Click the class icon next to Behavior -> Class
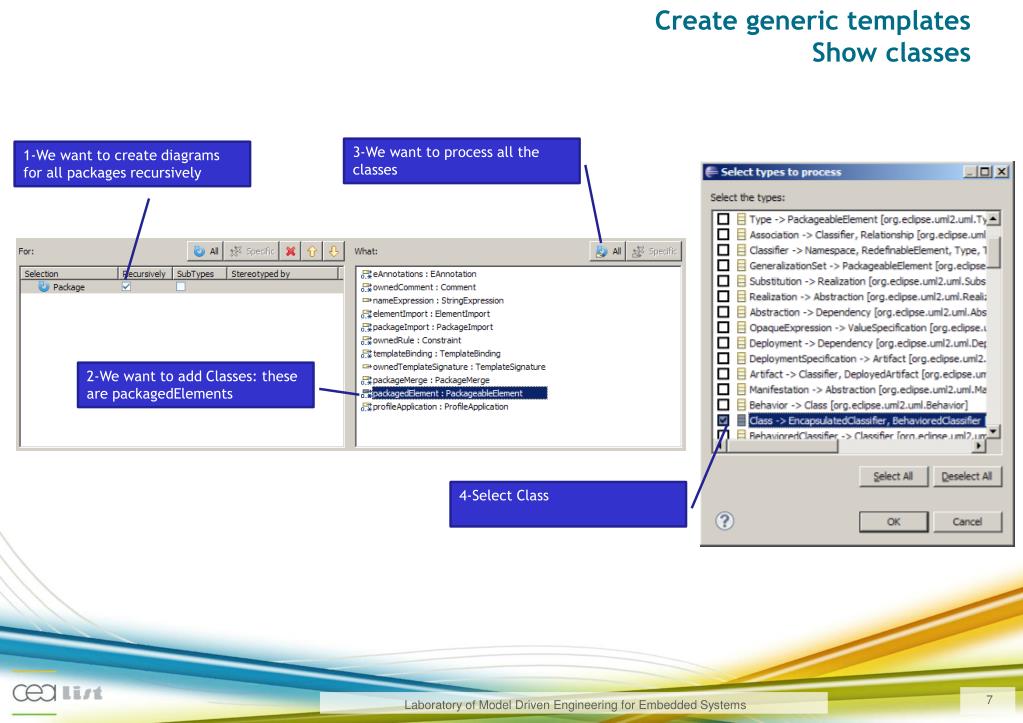Image resolution: width=1023 pixels, height=723 pixels. [741, 405]
